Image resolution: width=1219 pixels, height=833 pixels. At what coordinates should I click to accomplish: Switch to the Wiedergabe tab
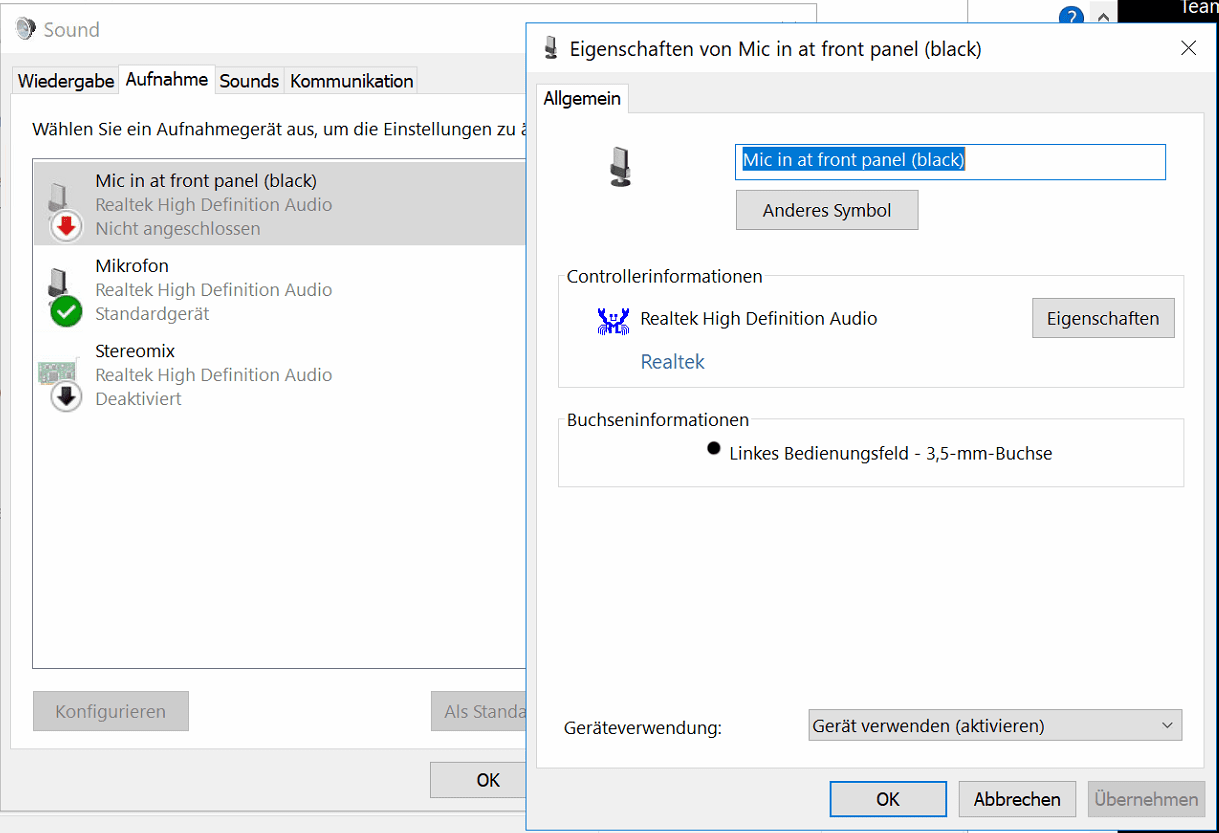click(66, 81)
